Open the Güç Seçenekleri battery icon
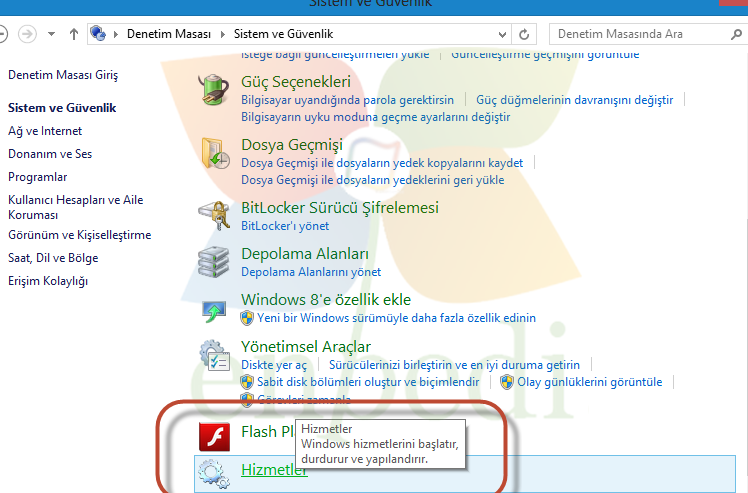 point(213,89)
